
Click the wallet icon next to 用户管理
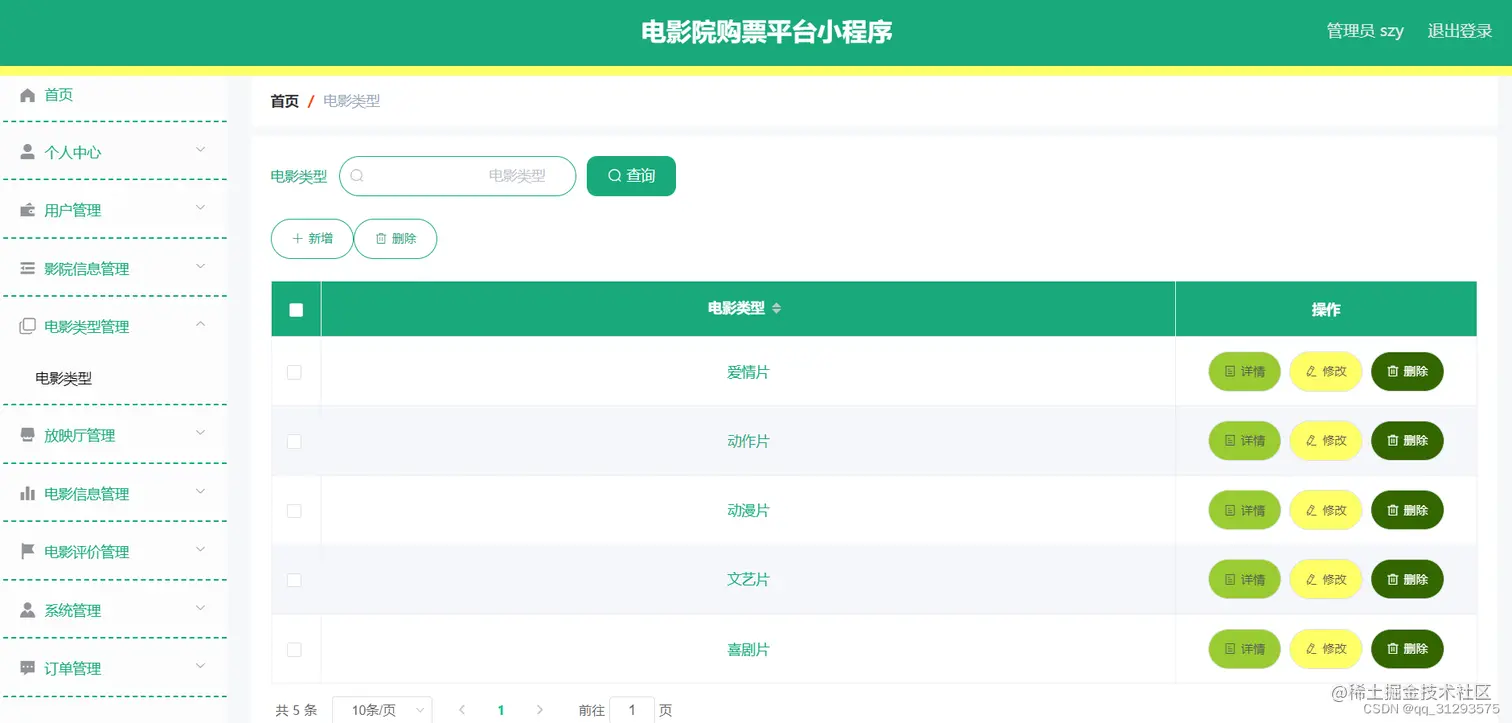click(x=28, y=211)
